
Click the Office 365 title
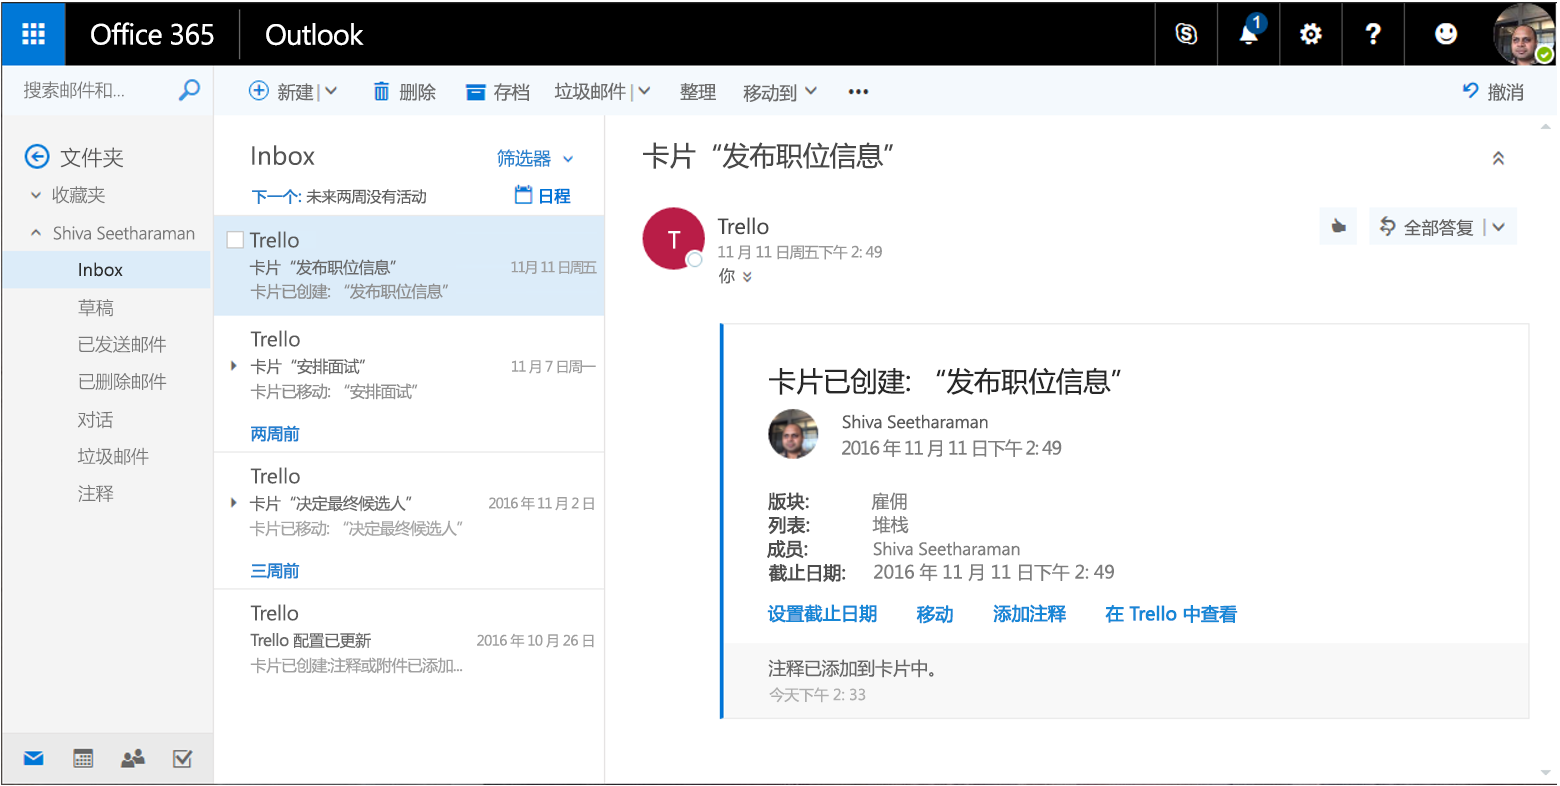pos(152,34)
